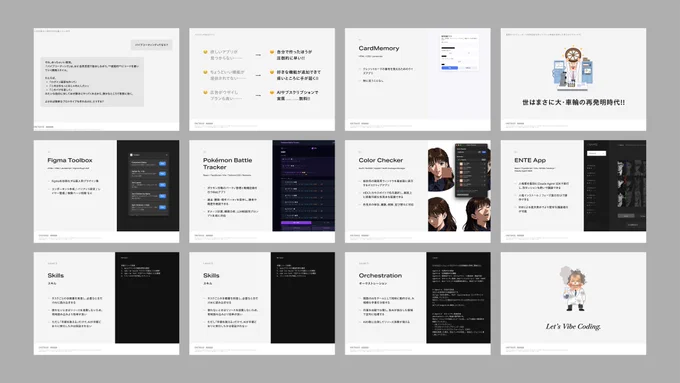Click the CardMemory title text
The height and width of the screenshot is (383, 680).
coord(379,48)
